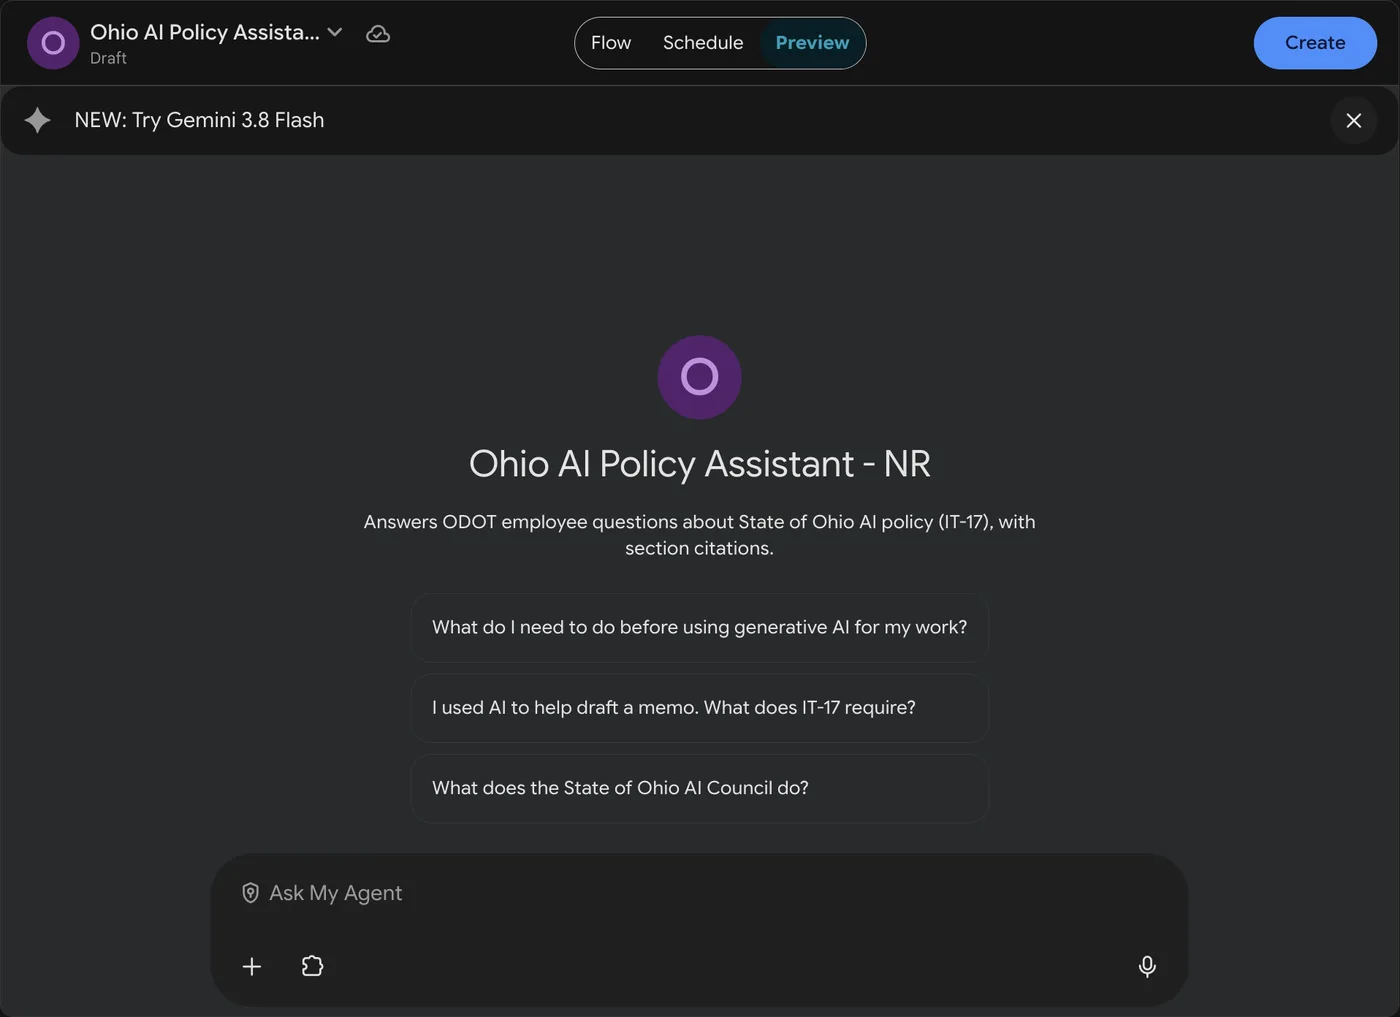The width and height of the screenshot is (1400, 1017).
Task: Switch to the Flow tab
Action: [x=611, y=43]
